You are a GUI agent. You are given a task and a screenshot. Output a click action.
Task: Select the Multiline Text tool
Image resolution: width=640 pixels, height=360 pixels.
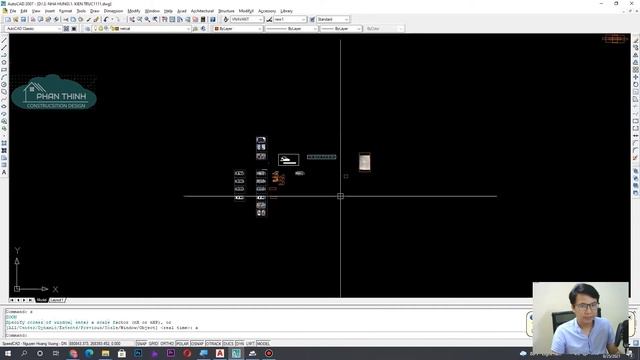click(x=4, y=173)
